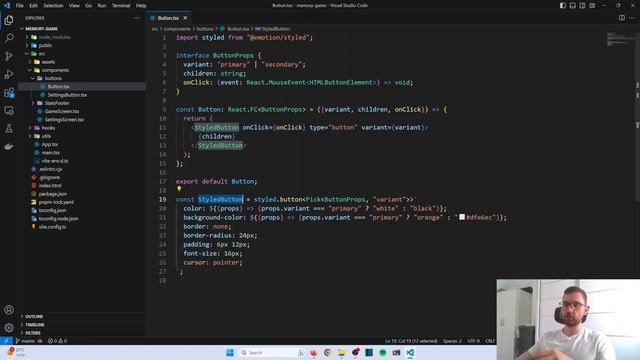Click the StyledButton breadcrumb item
The image size is (640, 360).
273,29
